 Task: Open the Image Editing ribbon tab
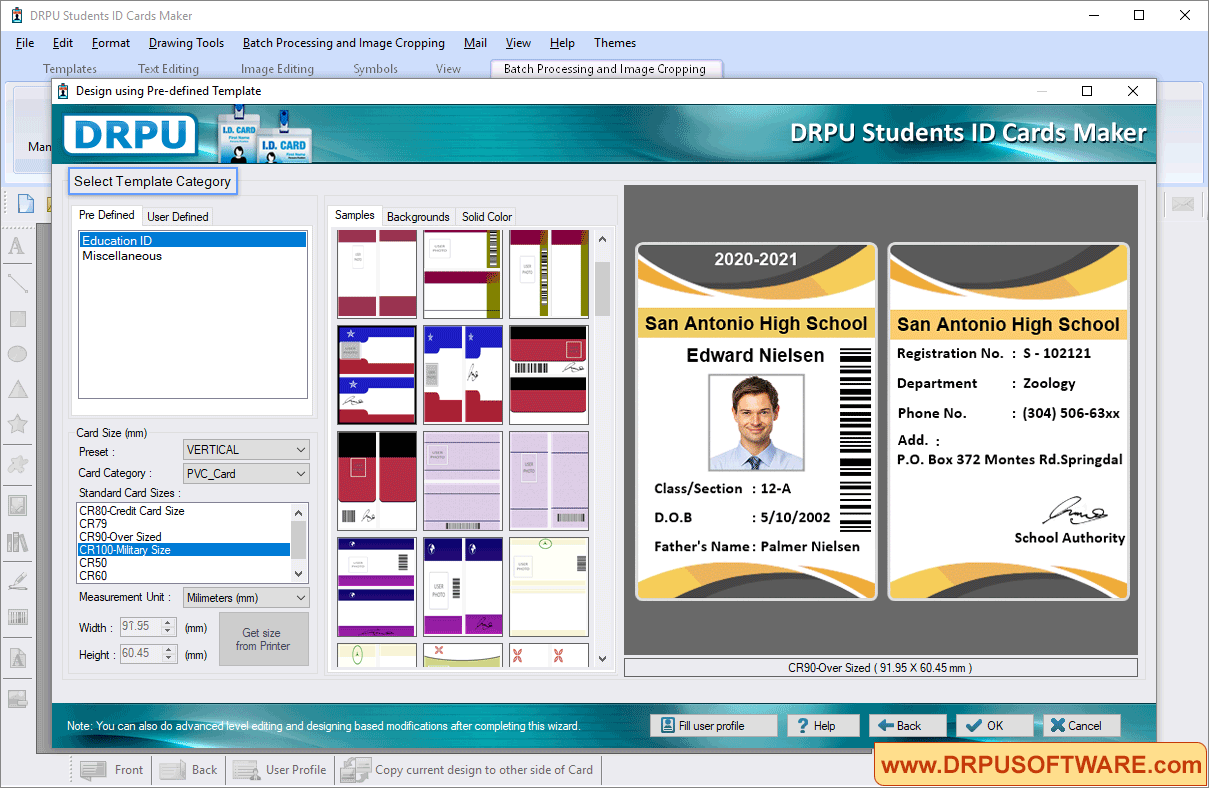click(277, 69)
